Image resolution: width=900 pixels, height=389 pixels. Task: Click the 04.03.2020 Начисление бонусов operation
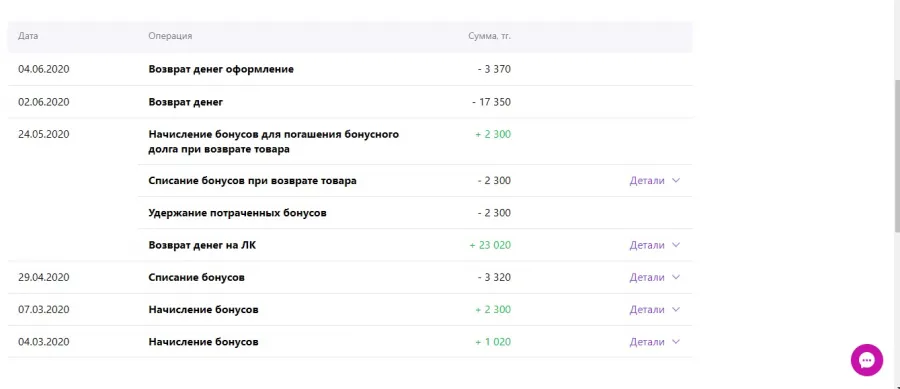tap(203, 342)
